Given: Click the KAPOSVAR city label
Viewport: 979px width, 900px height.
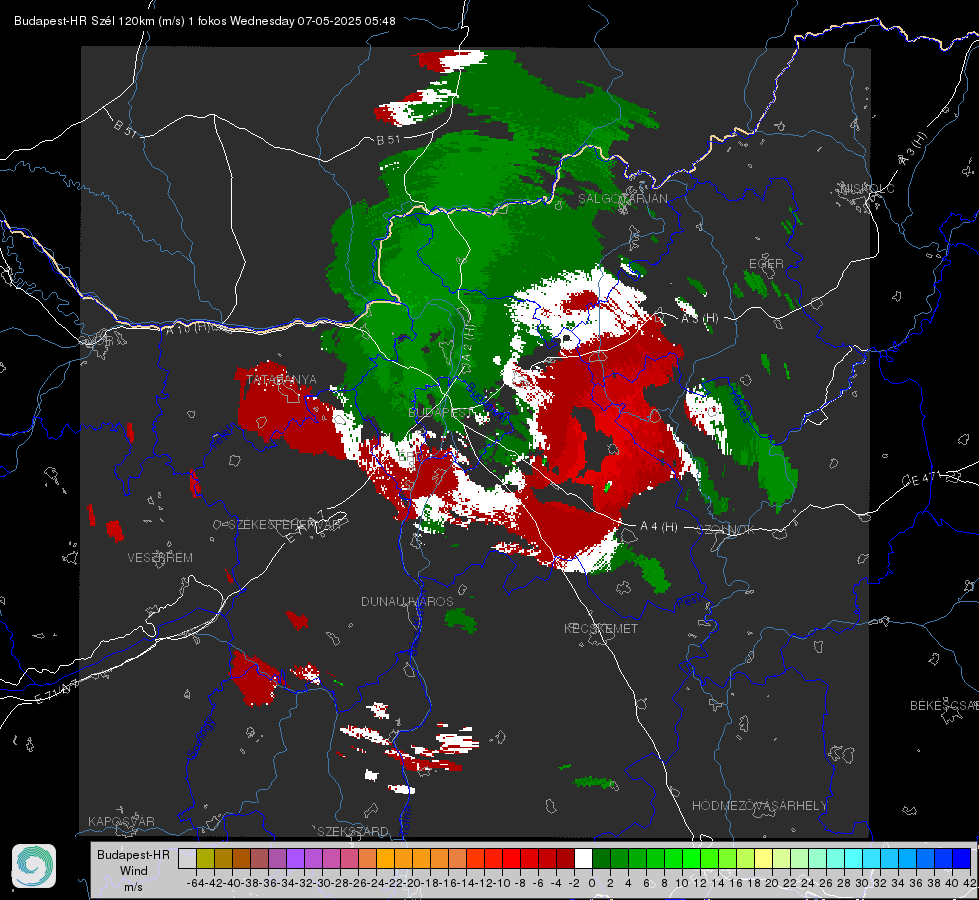Looking at the screenshot, I should (121, 821).
